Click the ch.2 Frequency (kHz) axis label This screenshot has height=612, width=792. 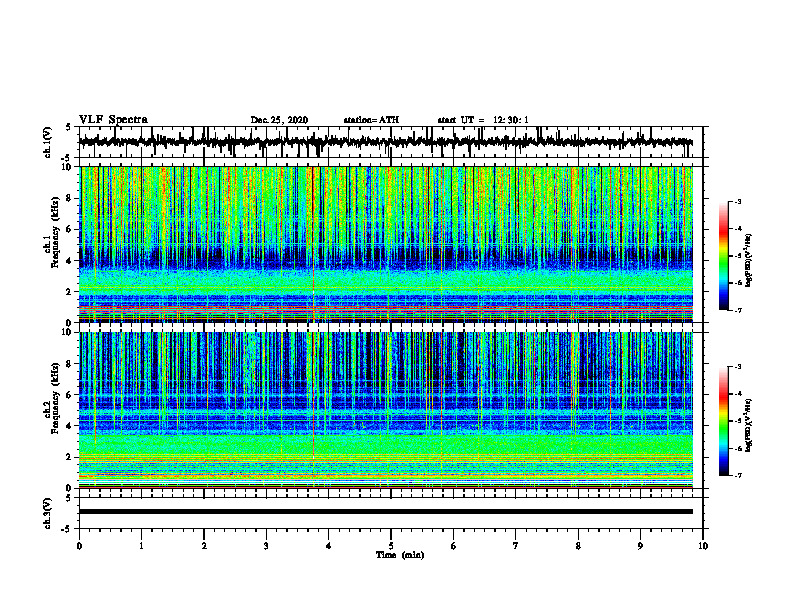52,398
